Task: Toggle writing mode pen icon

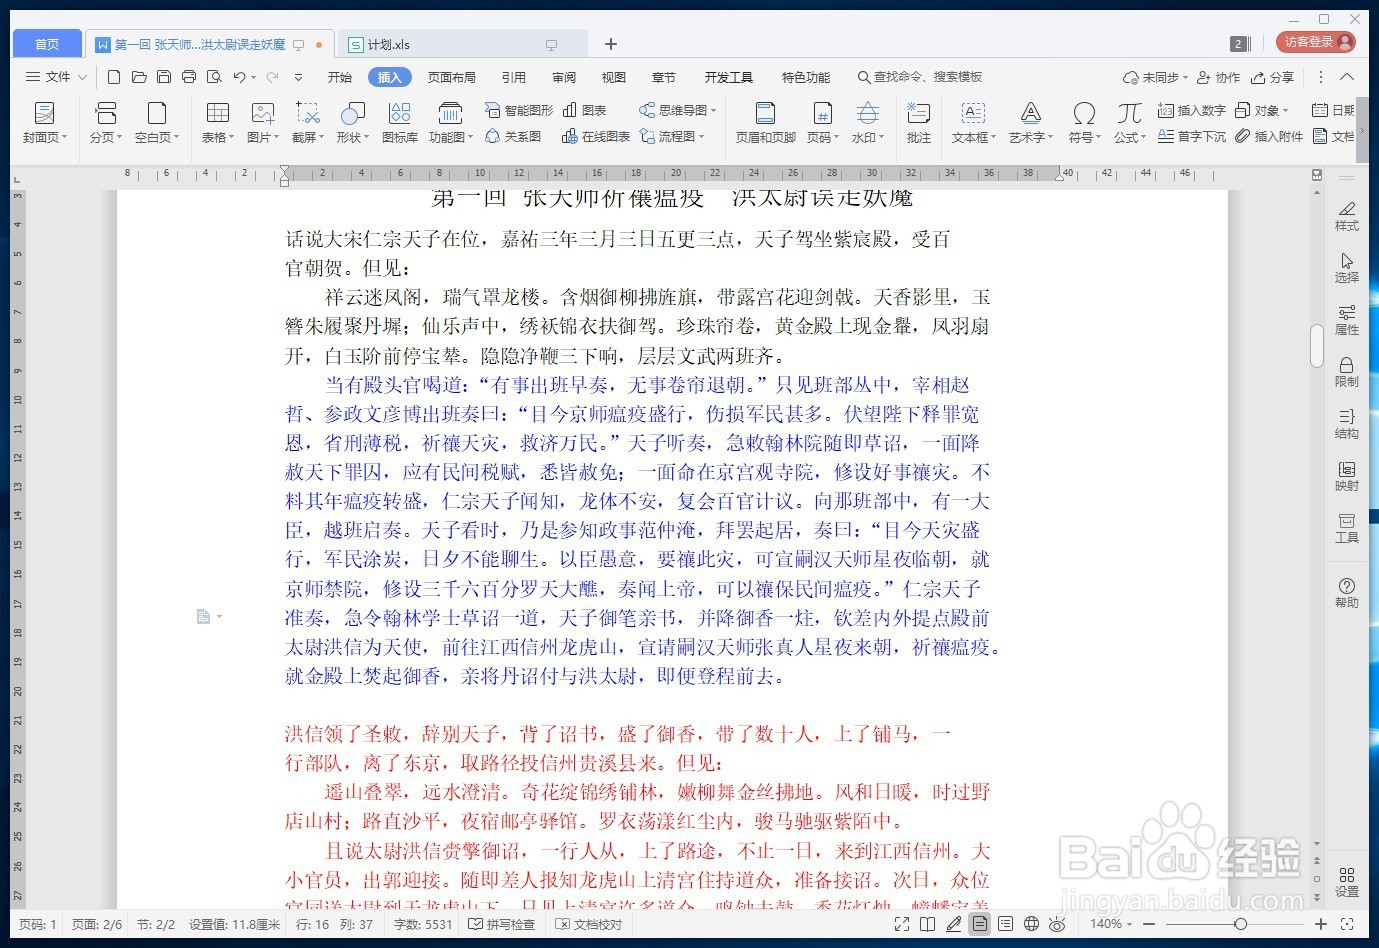Action: (x=953, y=924)
